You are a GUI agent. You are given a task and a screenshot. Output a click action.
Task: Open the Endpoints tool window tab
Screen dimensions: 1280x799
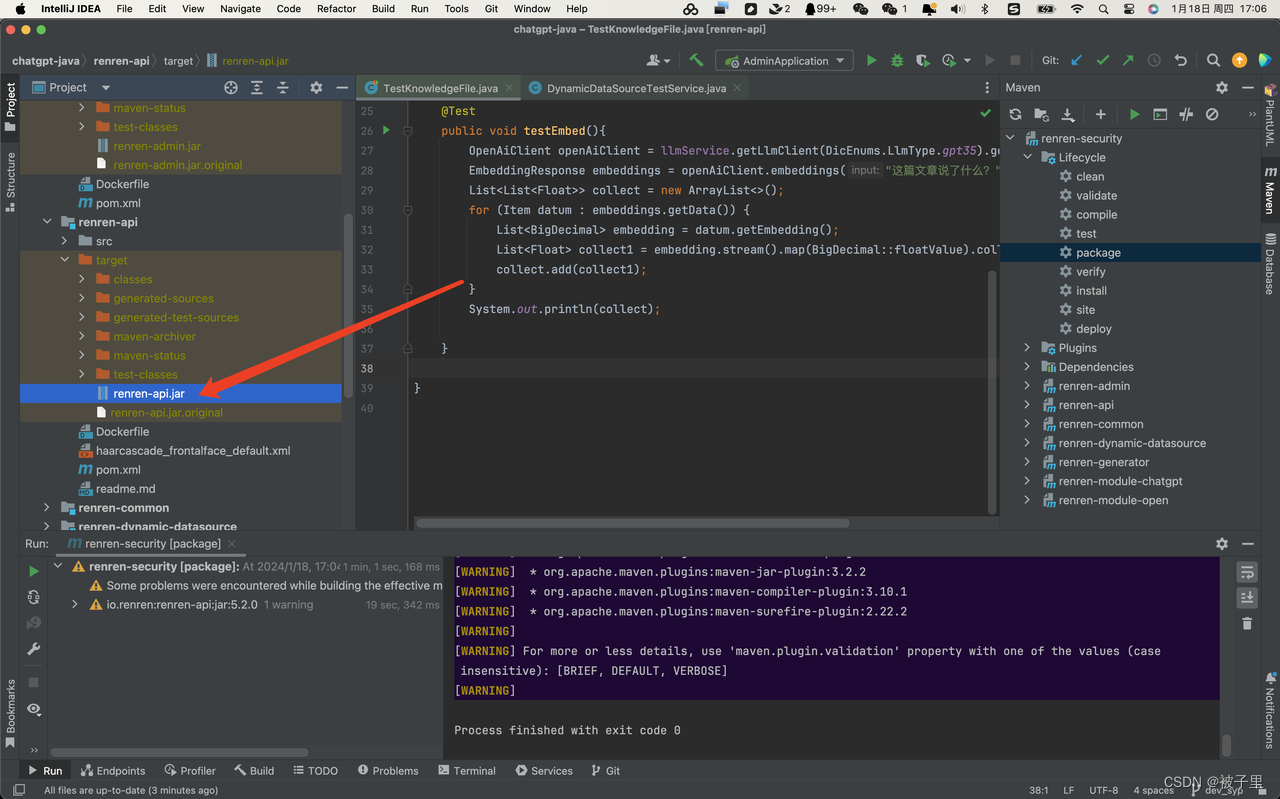113,770
